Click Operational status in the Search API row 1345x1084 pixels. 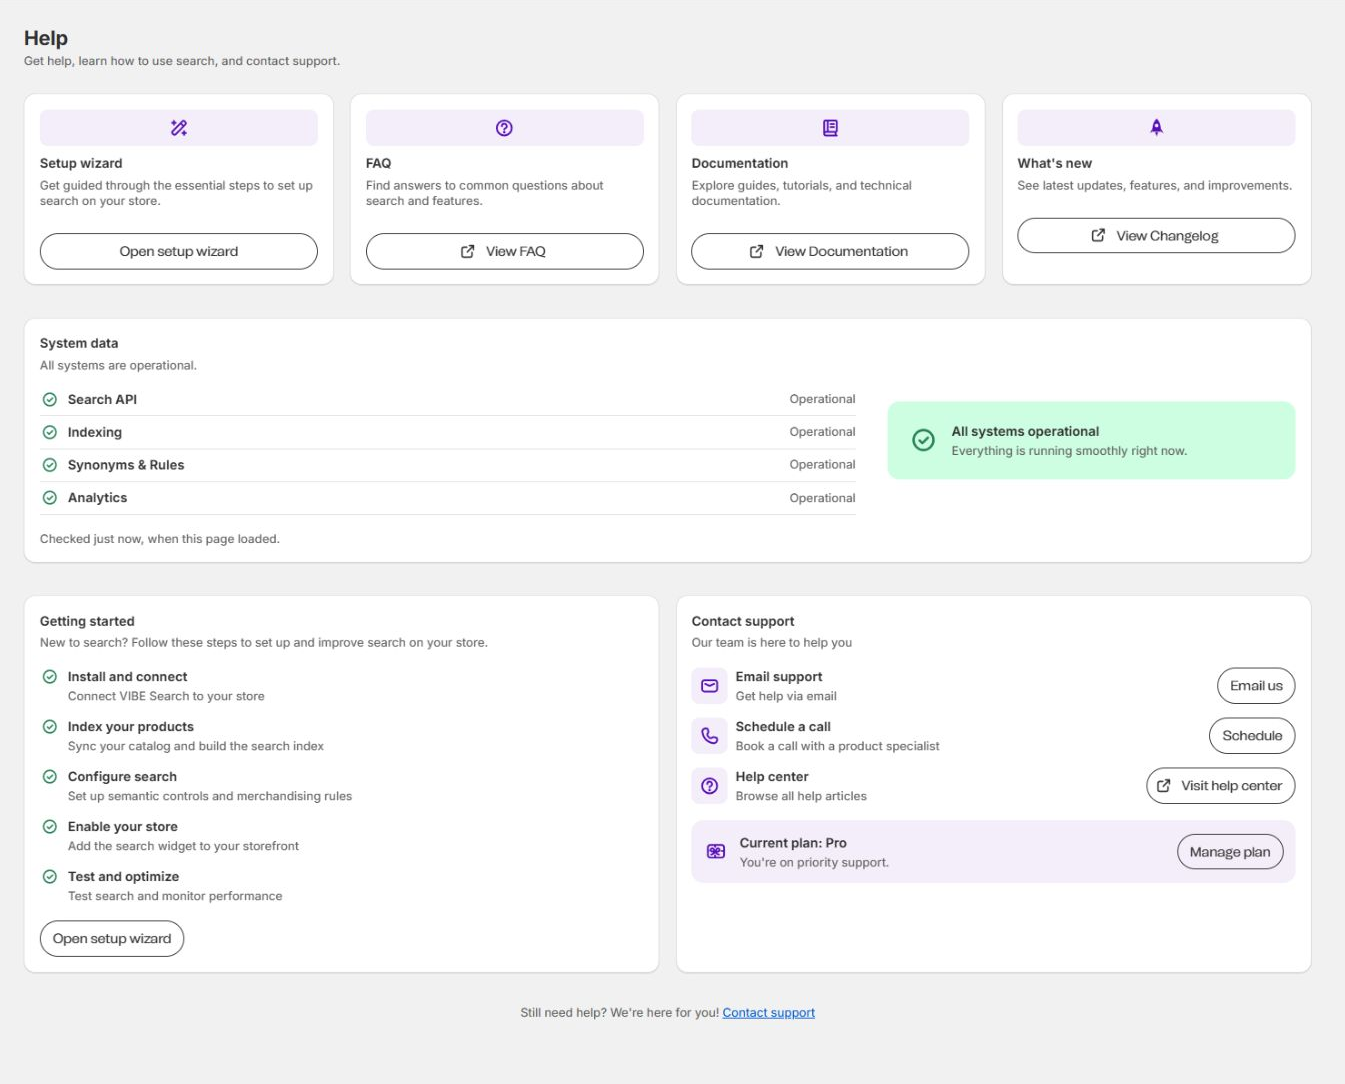(823, 399)
